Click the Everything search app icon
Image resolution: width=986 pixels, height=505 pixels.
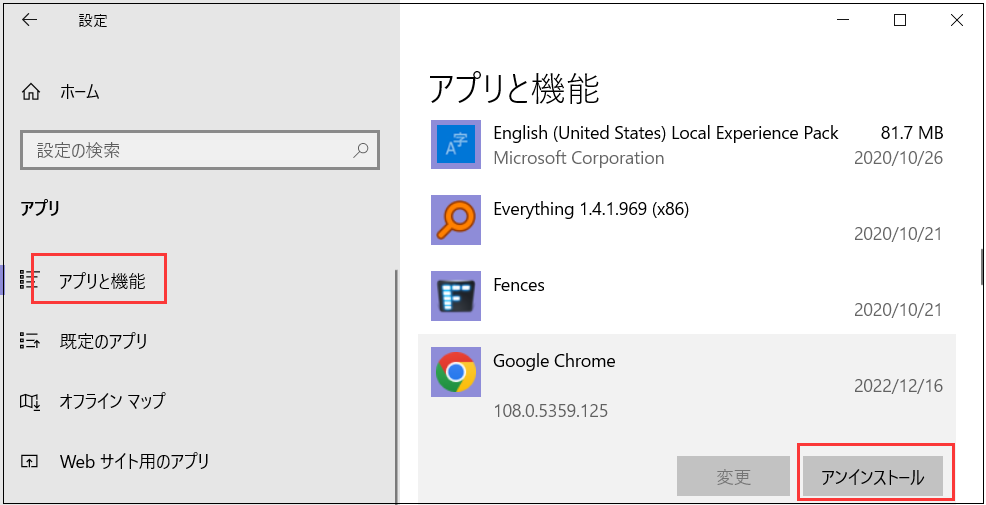pos(456,220)
